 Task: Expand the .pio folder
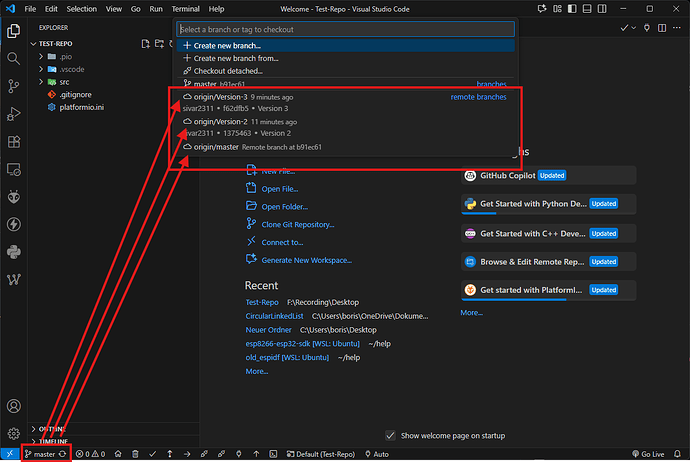[66, 57]
